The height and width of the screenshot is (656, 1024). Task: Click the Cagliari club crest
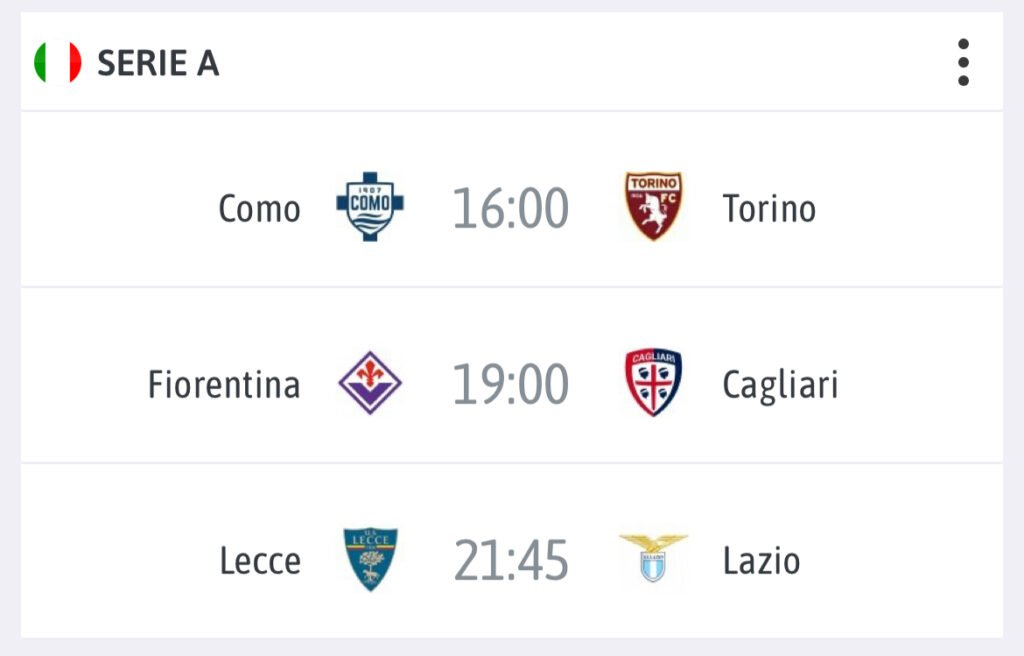[x=653, y=382]
